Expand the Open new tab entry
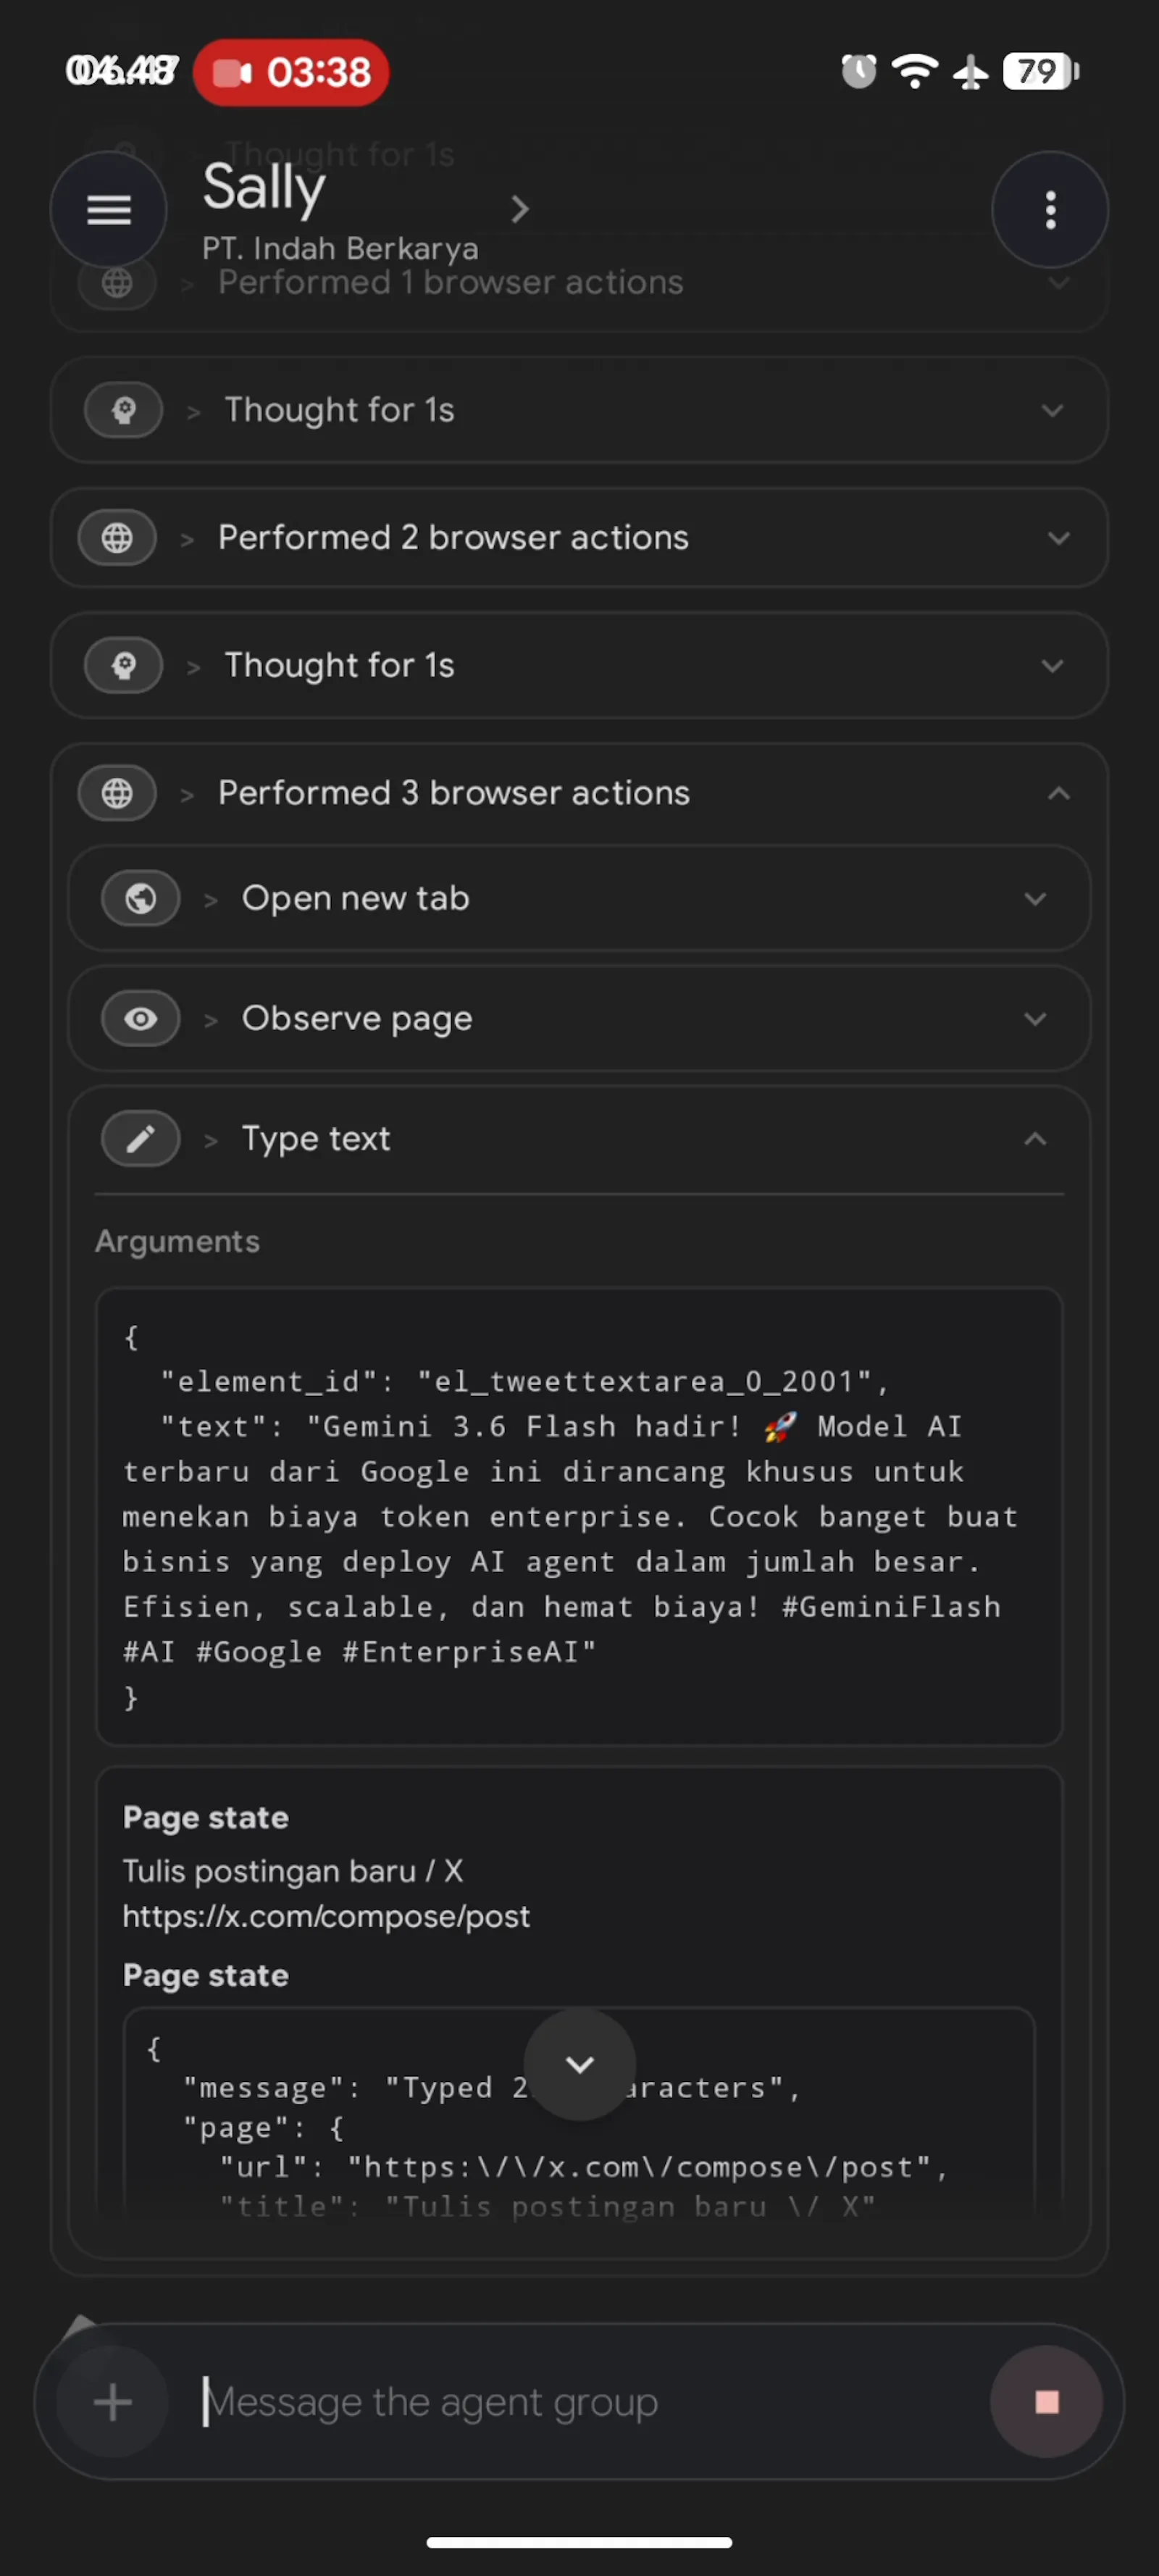The height and width of the screenshot is (2576, 1159). click(1035, 898)
